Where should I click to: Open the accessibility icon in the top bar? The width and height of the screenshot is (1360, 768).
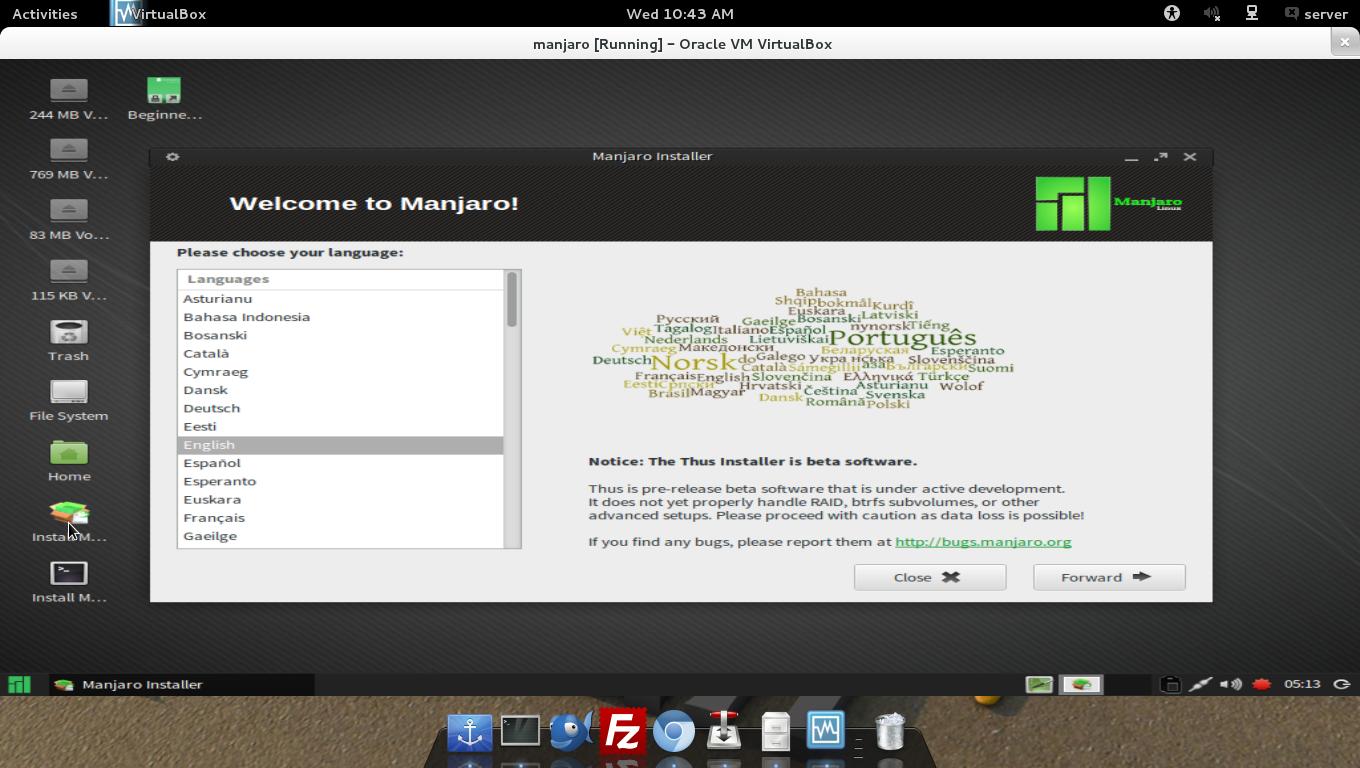pyautogui.click(x=1172, y=13)
